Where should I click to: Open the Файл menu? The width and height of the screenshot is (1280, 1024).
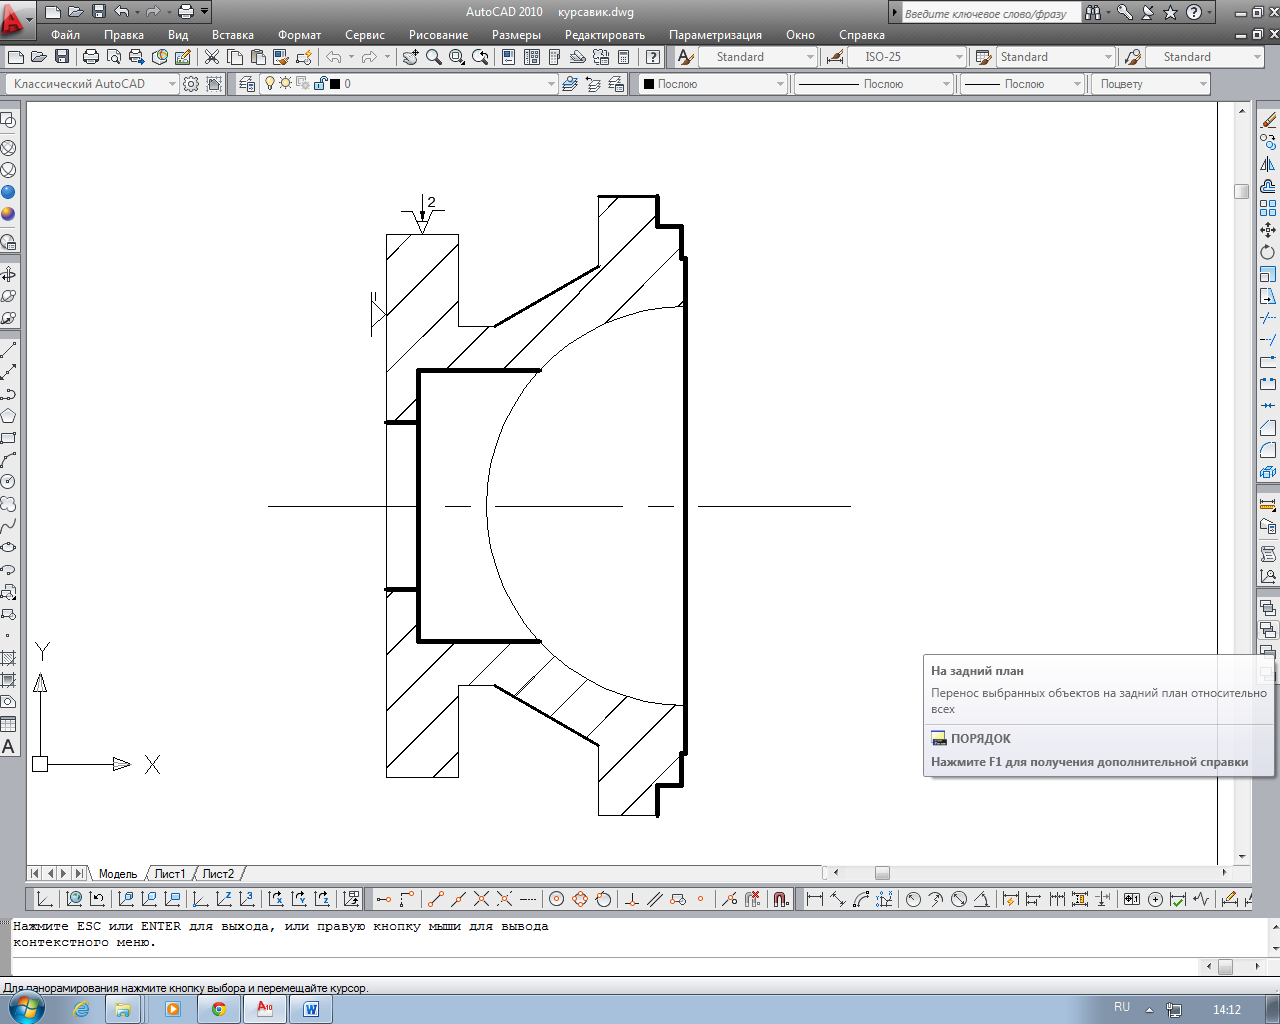click(x=65, y=35)
